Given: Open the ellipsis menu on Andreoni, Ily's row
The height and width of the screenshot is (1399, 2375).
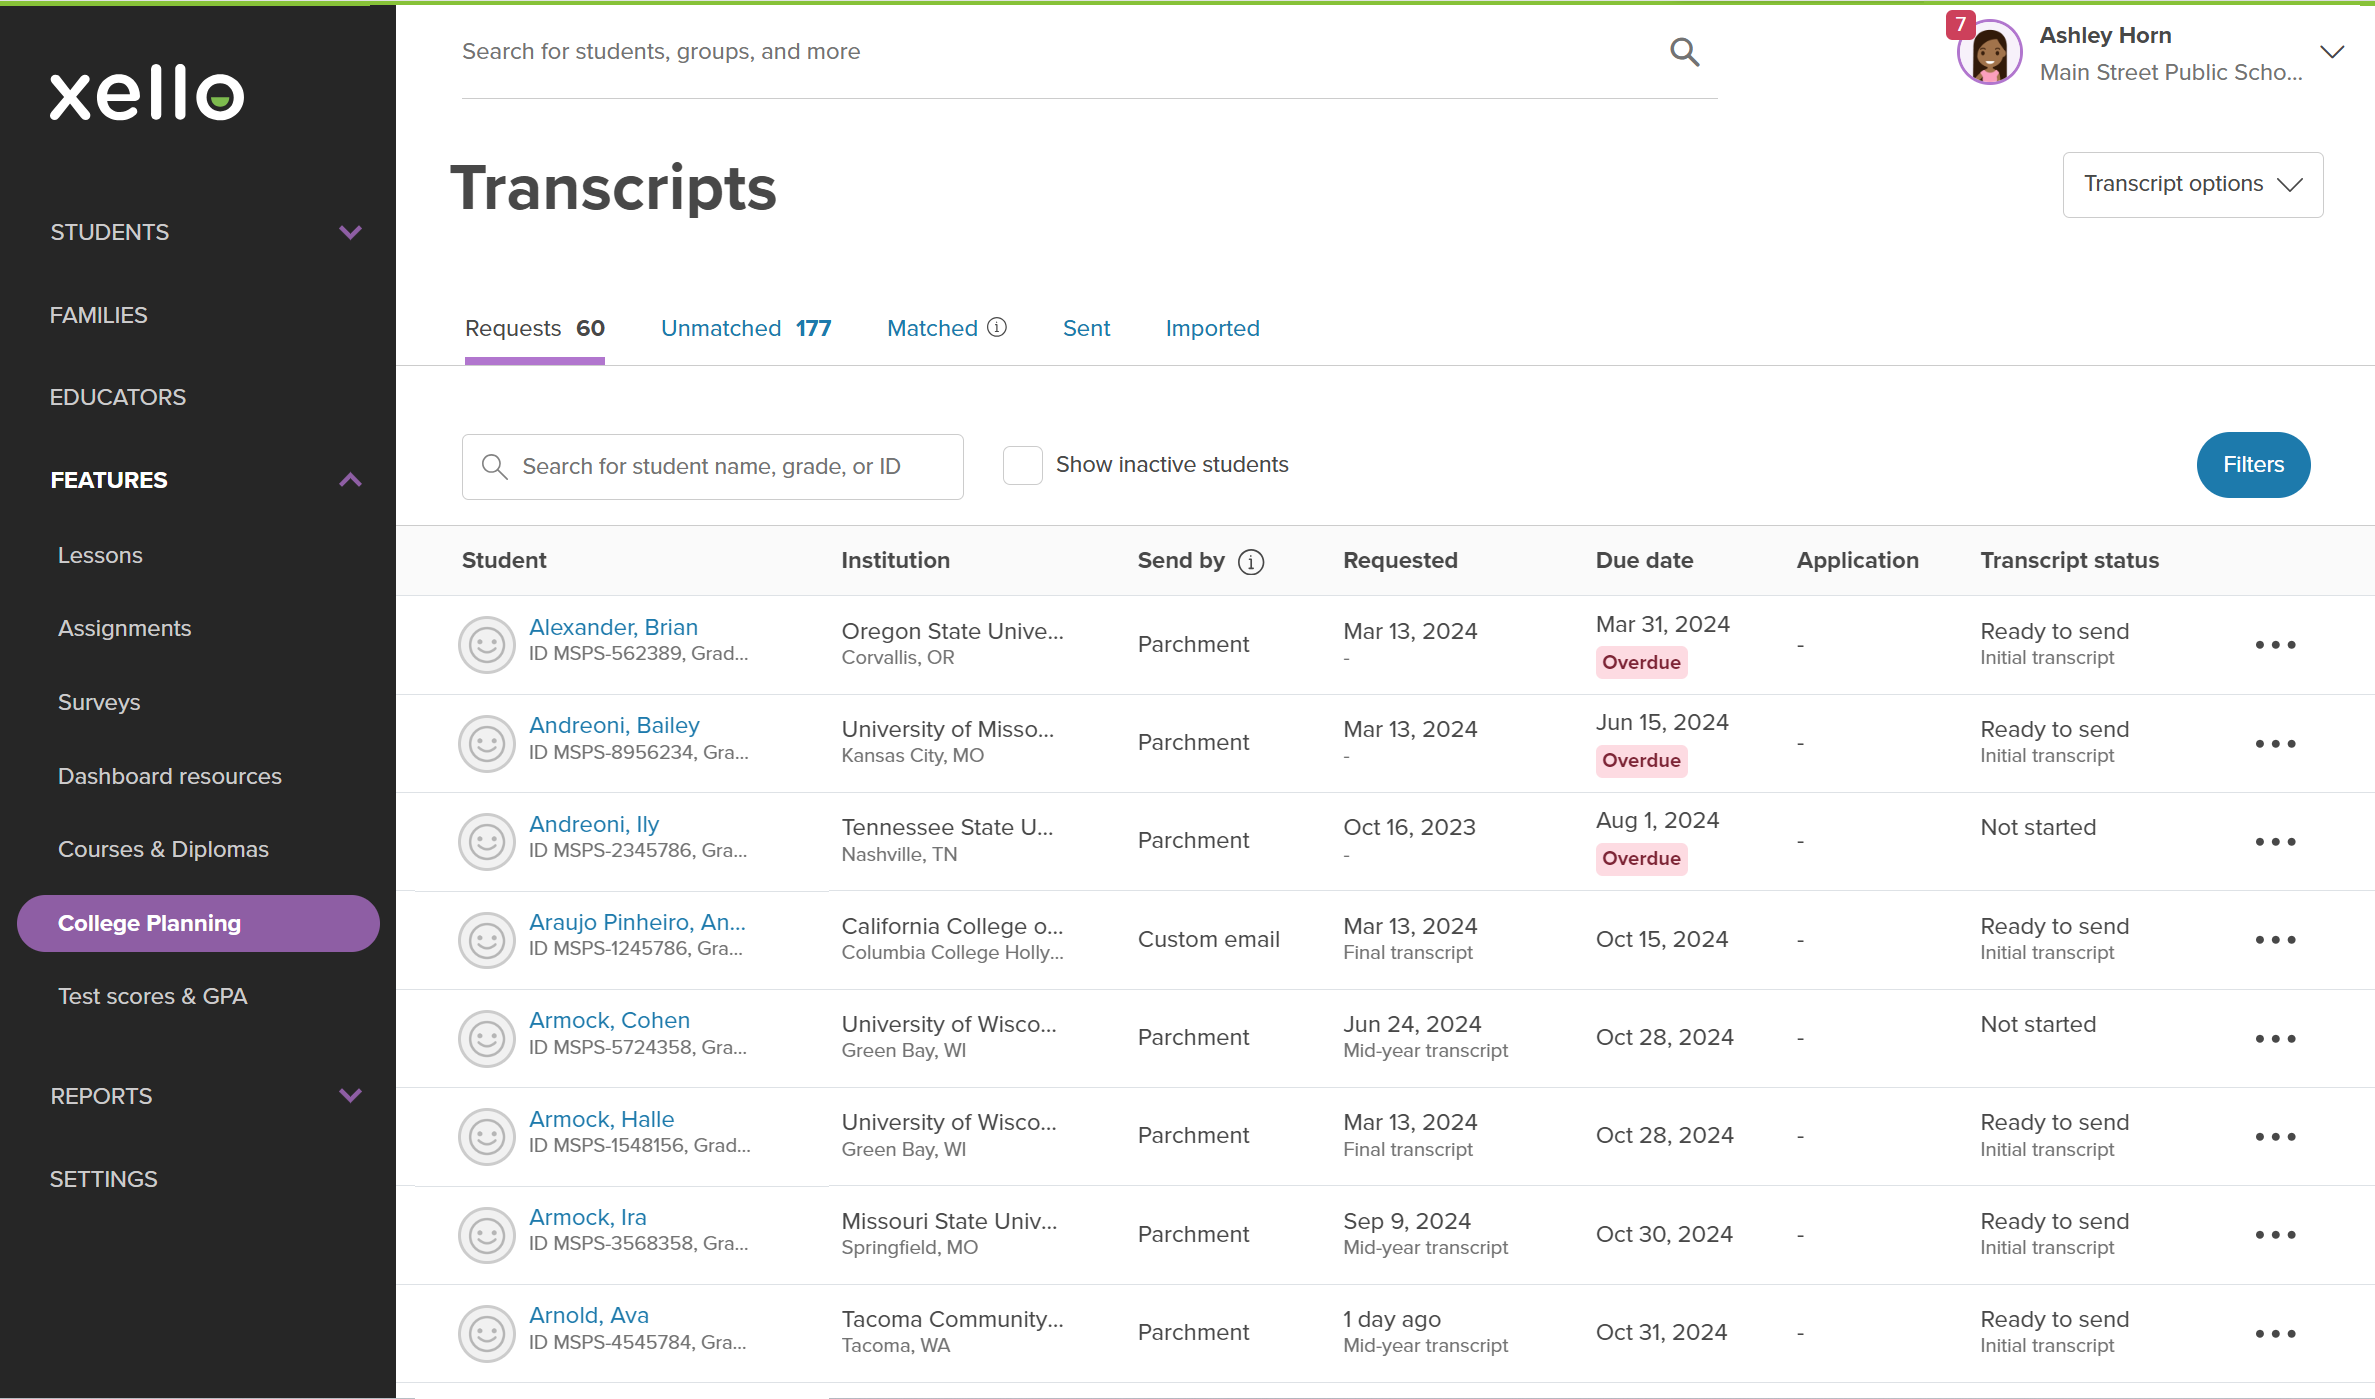Looking at the screenshot, I should click(2274, 841).
